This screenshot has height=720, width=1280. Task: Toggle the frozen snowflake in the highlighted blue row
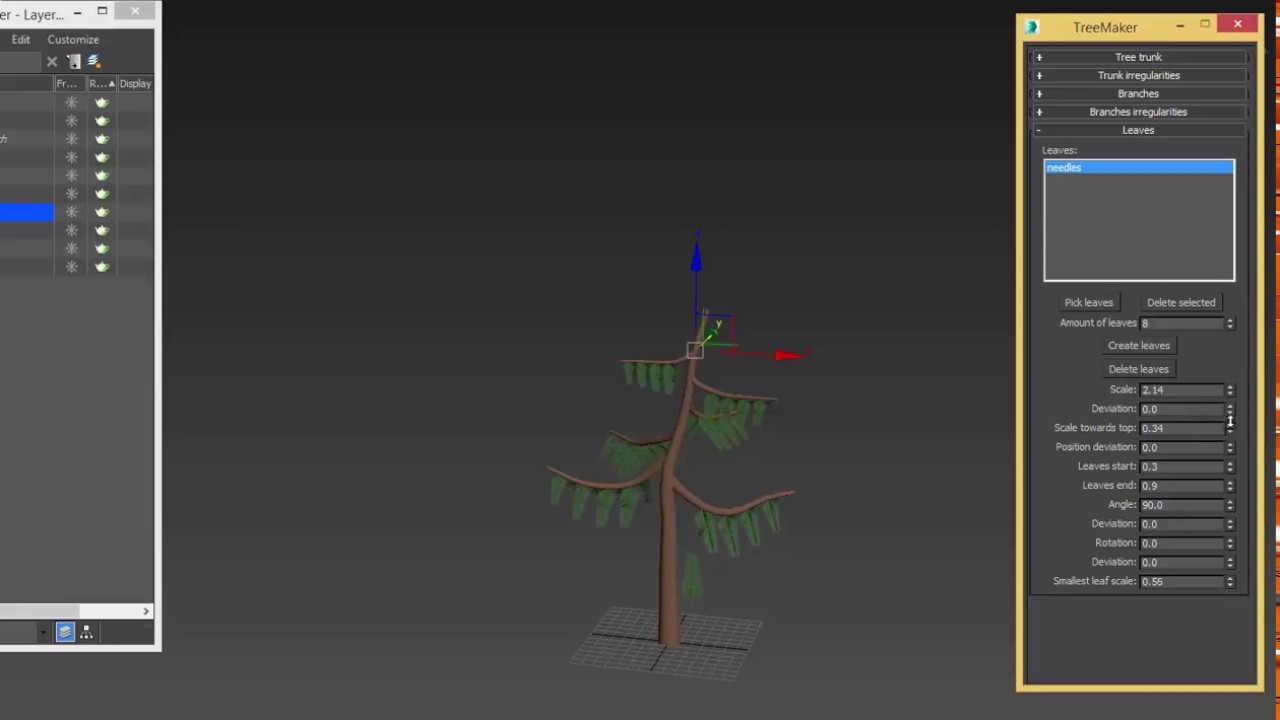(x=71, y=212)
